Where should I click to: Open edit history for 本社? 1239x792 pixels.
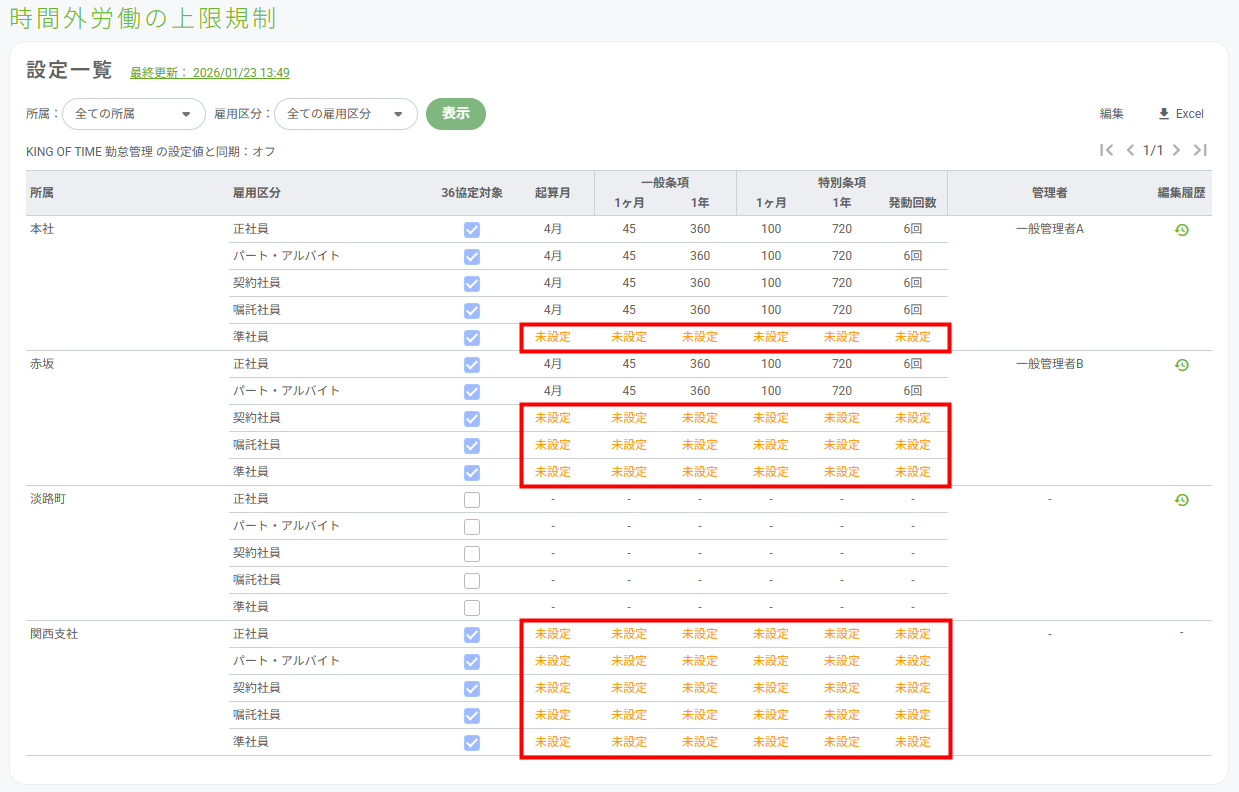[1181, 230]
